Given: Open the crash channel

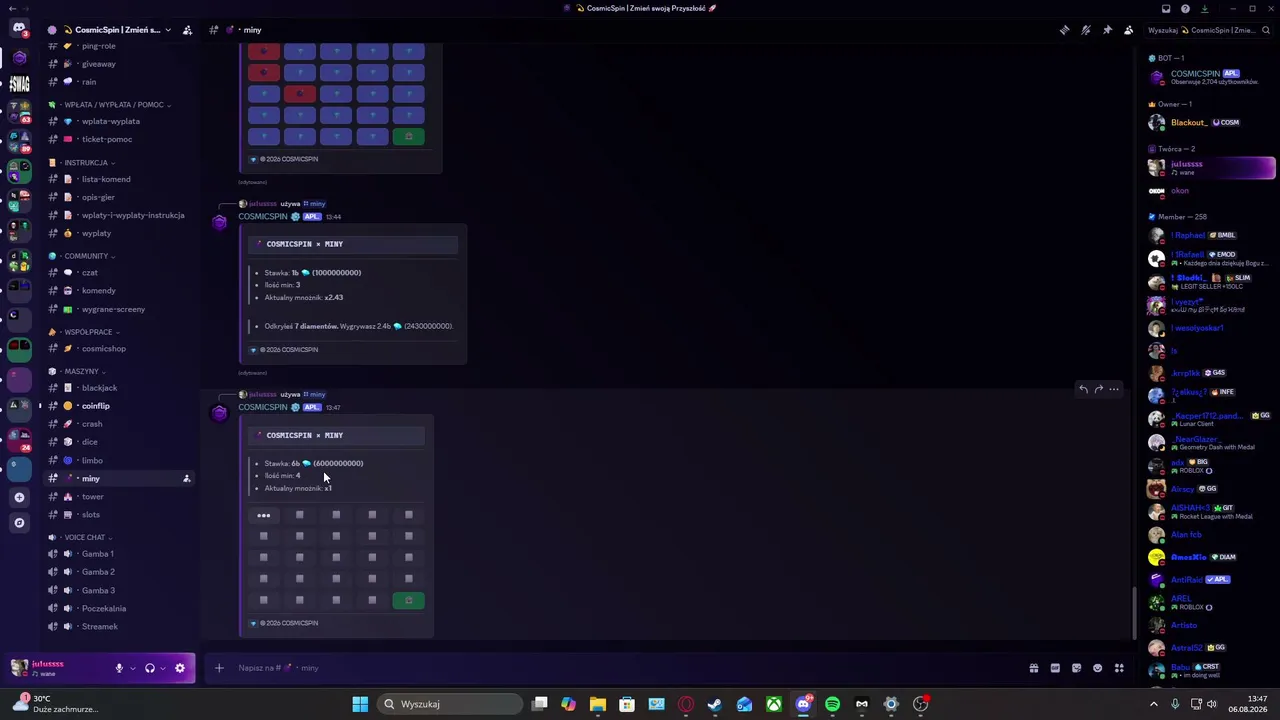Looking at the screenshot, I should coord(120,424).
